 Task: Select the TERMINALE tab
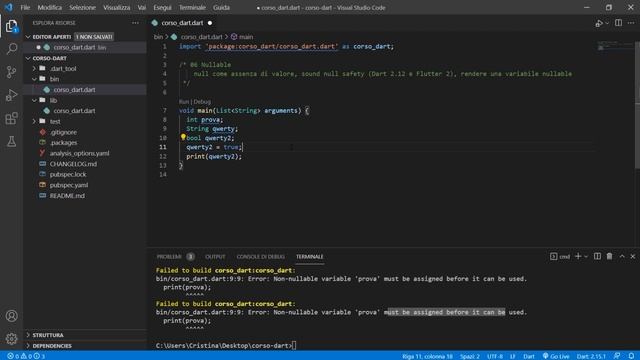click(x=309, y=257)
